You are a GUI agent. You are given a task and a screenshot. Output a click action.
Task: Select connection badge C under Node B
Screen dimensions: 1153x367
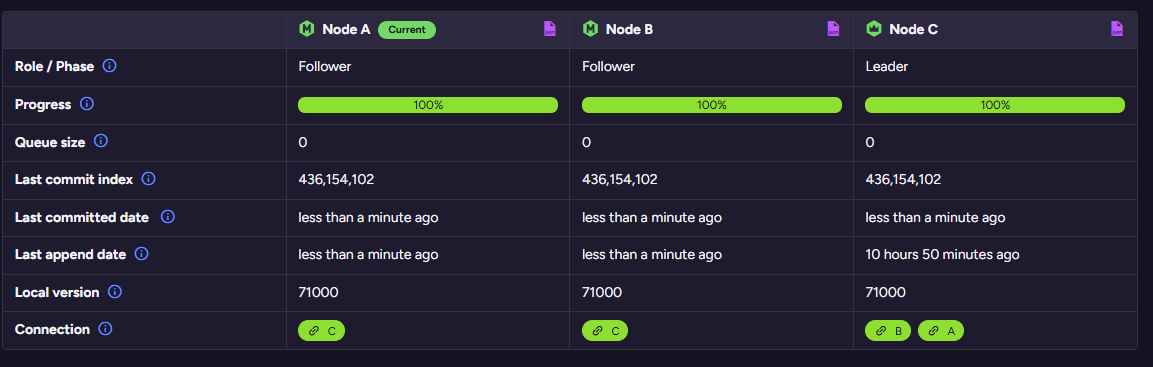[x=604, y=331]
